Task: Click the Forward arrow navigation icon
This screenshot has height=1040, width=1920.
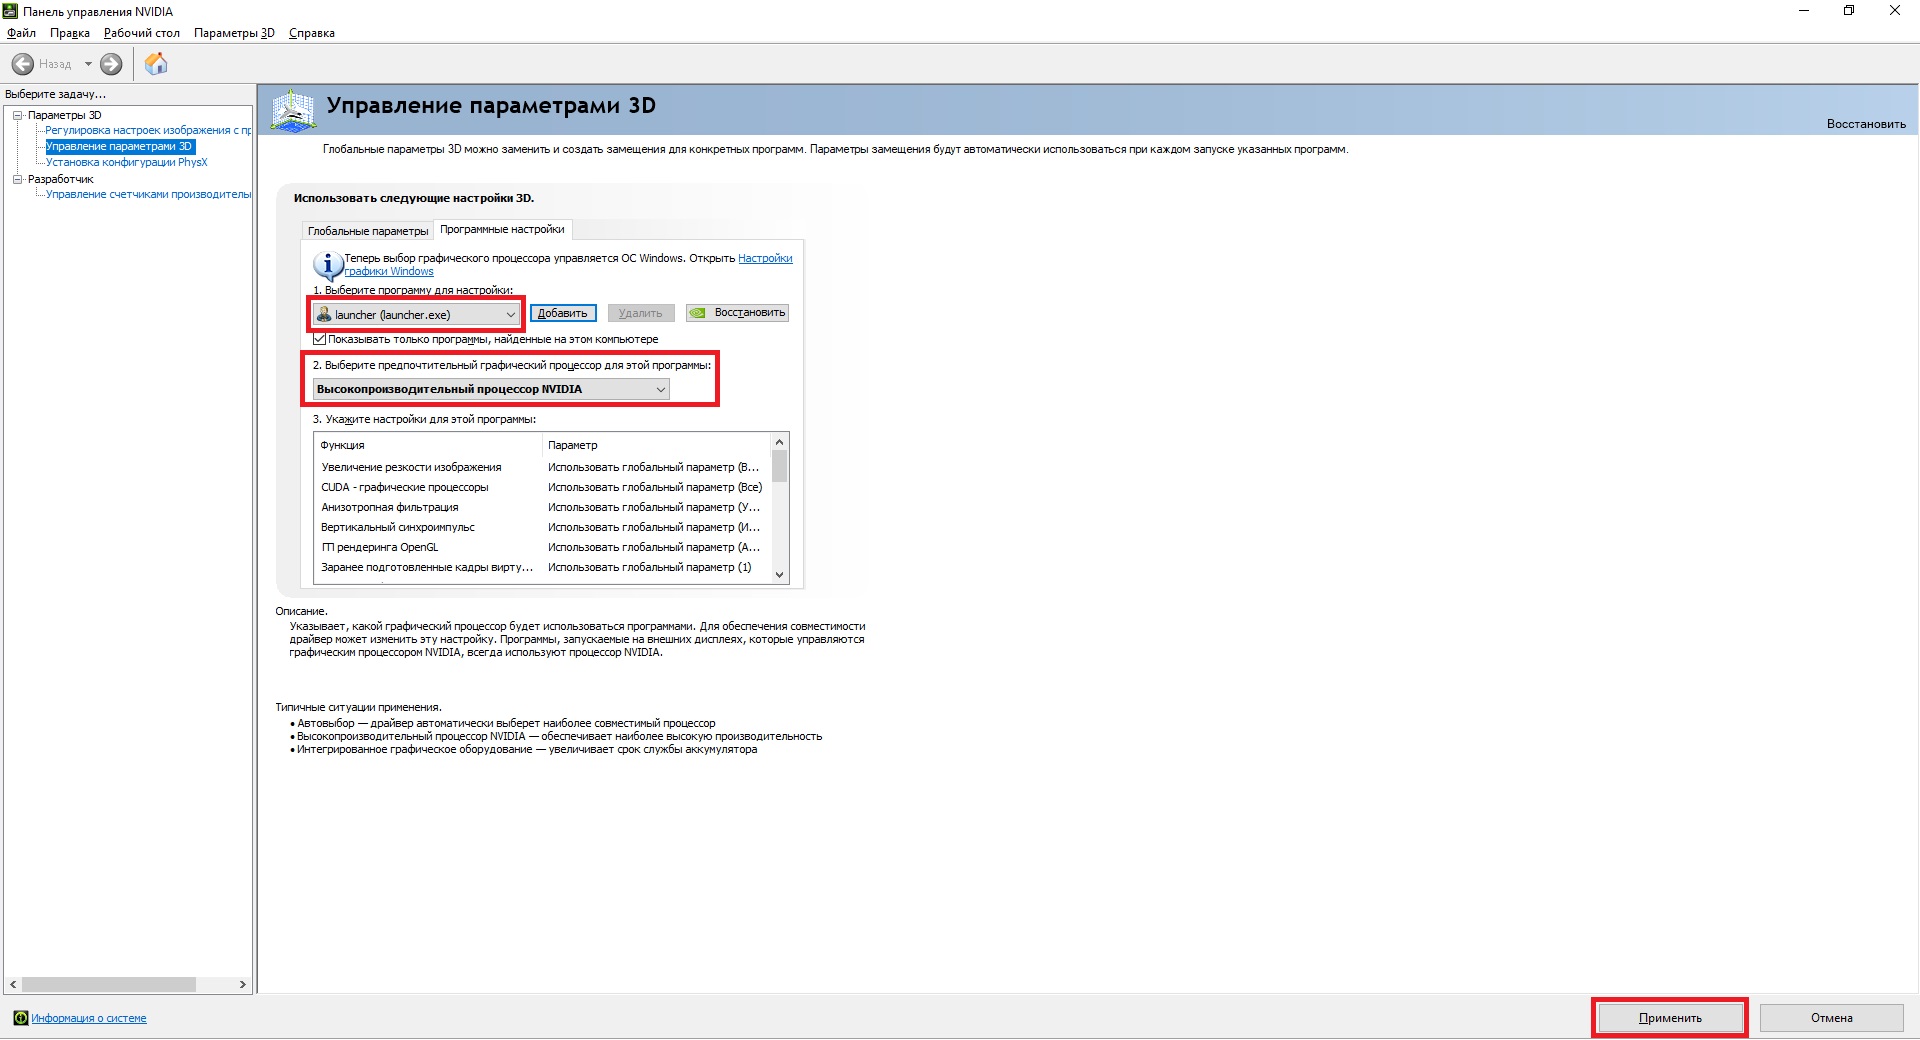Action: 111,64
